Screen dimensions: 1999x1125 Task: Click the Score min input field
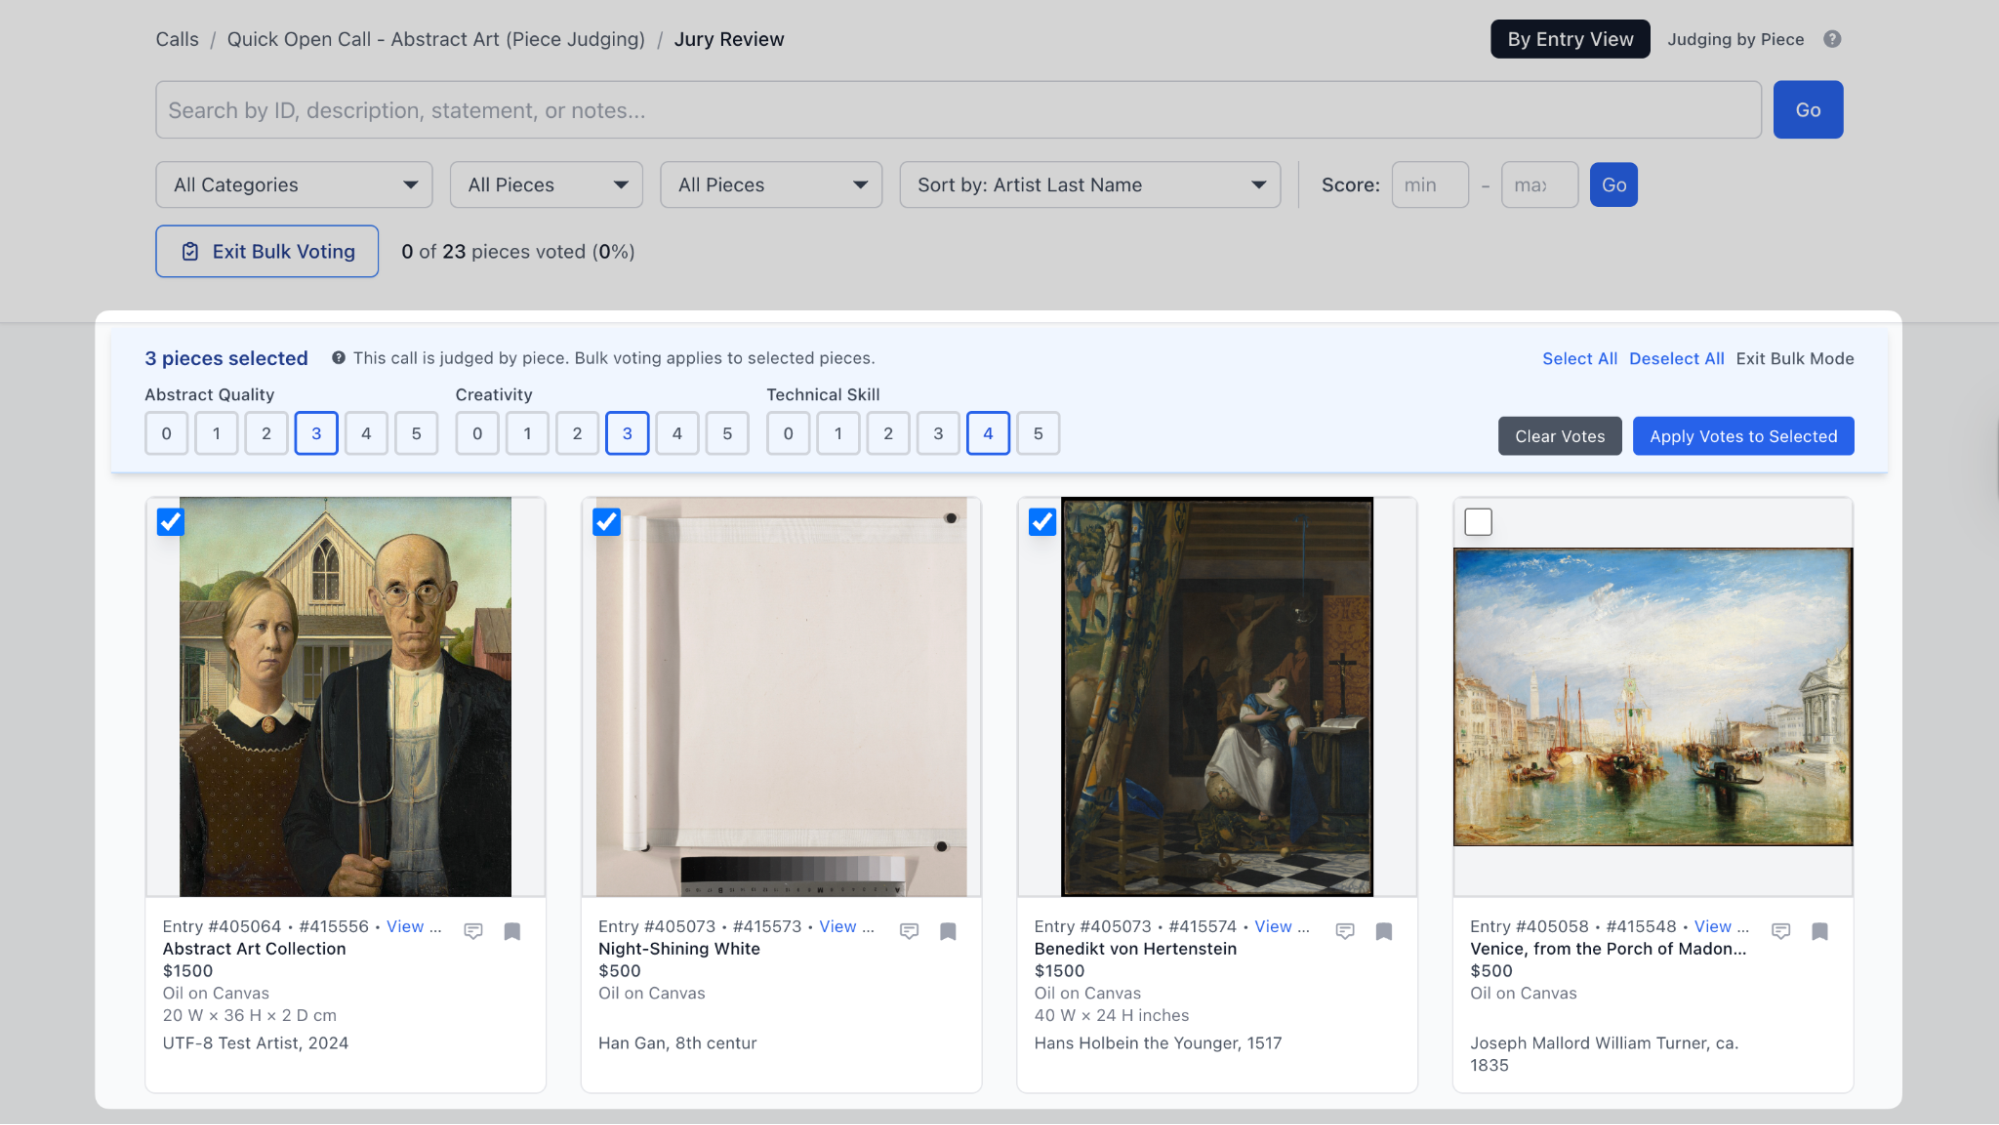point(1430,185)
